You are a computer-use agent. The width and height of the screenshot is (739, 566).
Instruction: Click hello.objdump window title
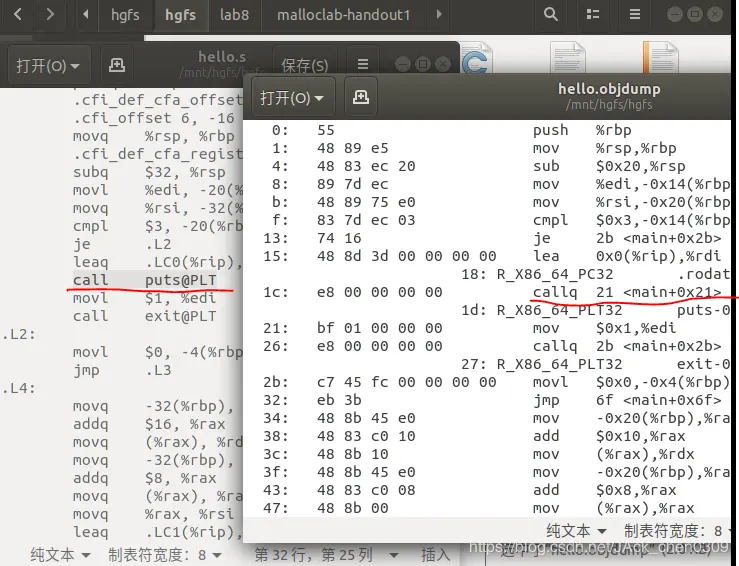[609, 89]
